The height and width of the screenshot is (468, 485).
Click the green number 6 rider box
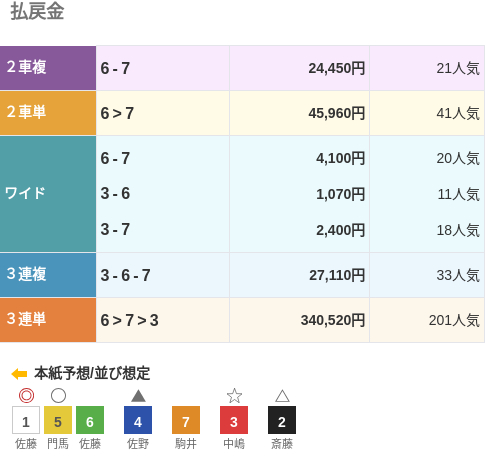tap(90, 420)
